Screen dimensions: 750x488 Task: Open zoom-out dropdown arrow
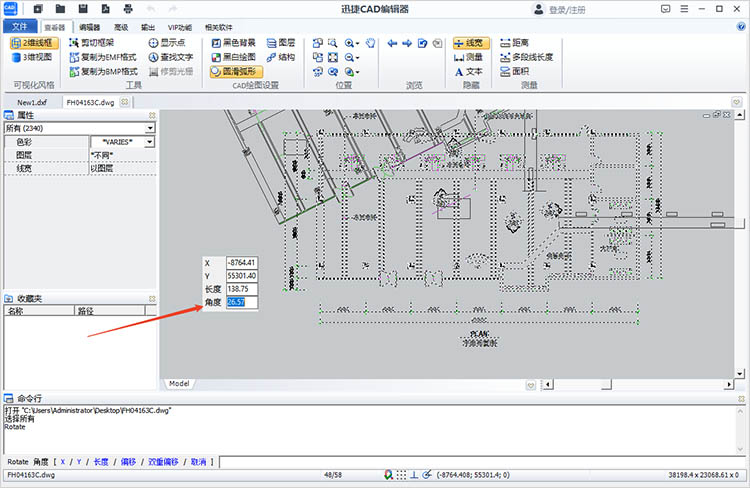[357, 58]
